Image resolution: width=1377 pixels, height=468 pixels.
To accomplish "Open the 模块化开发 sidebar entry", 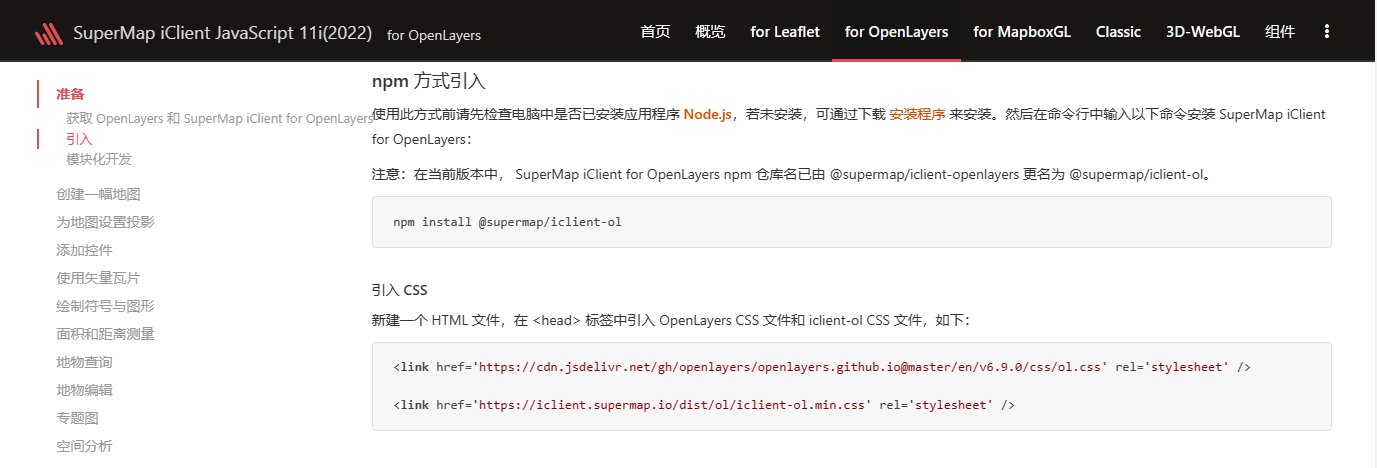I will [x=99, y=159].
